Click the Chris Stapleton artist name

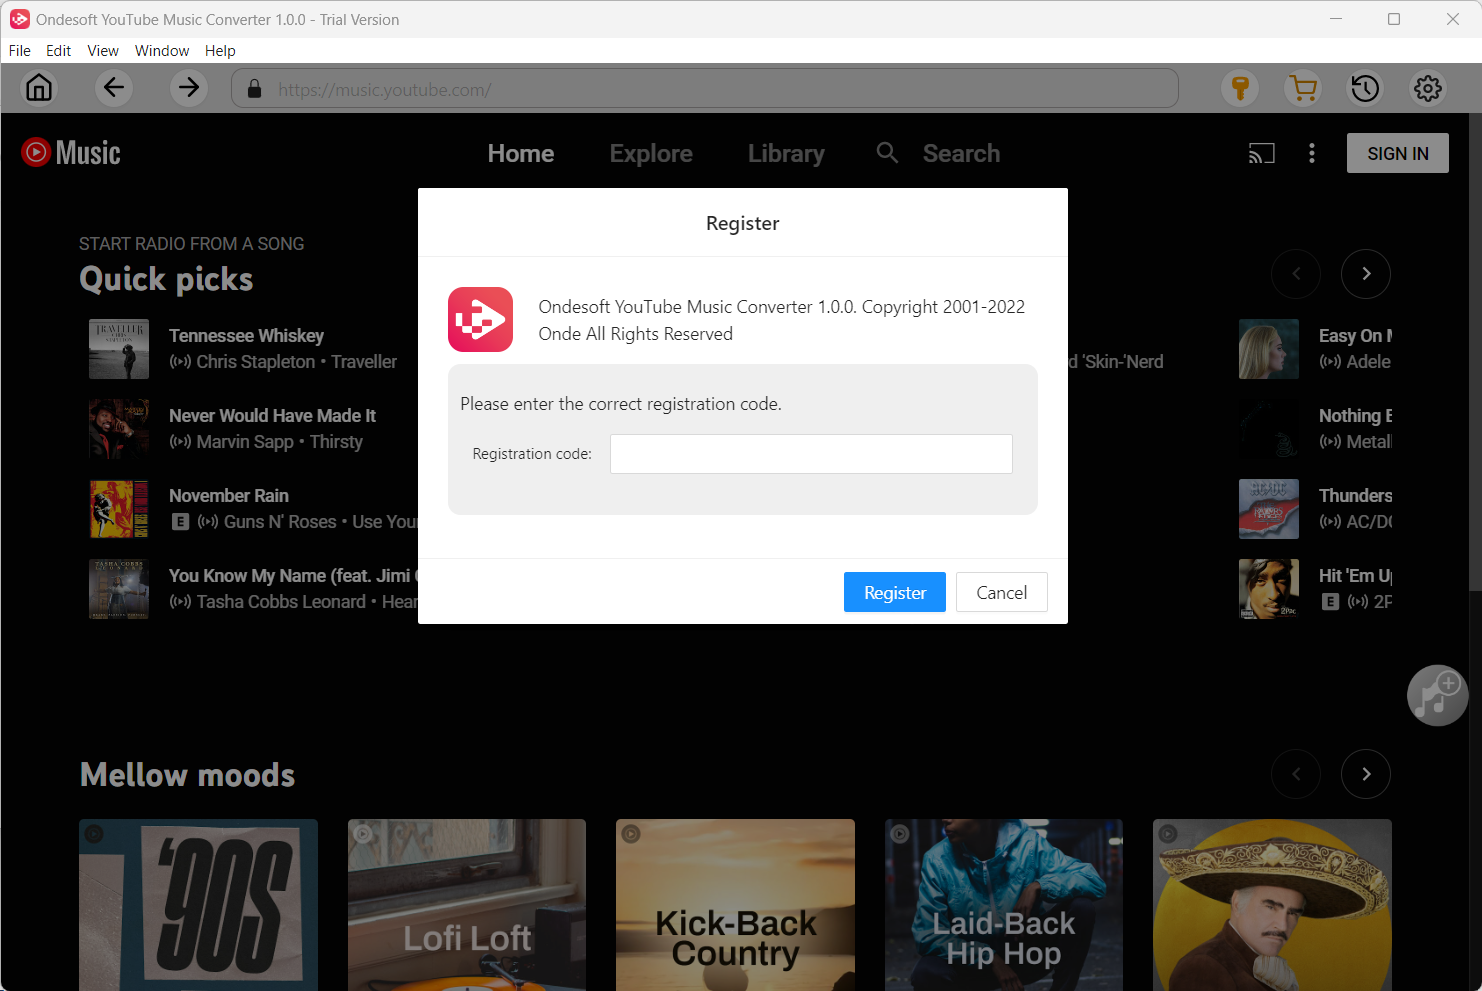pos(255,362)
